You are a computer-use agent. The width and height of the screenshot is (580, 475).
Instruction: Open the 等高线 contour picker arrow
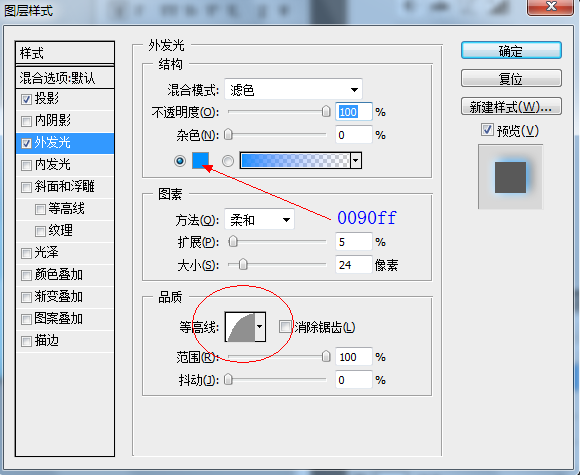tap(260, 327)
